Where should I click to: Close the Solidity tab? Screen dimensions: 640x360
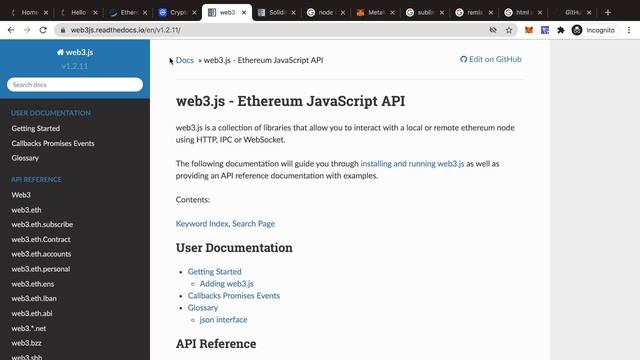tap(293, 12)
